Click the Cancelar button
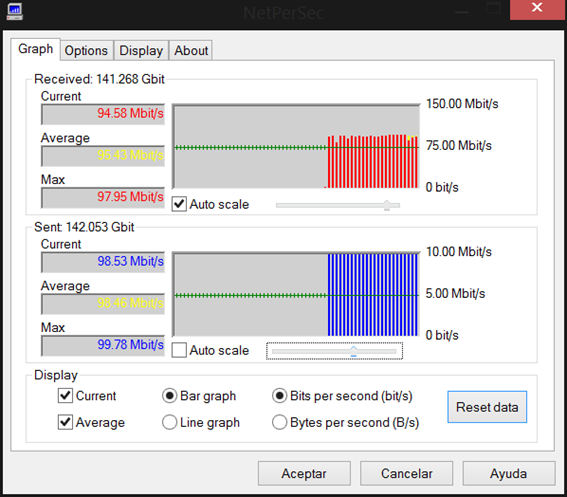This screenshot has height=497, width=567. 406,473
